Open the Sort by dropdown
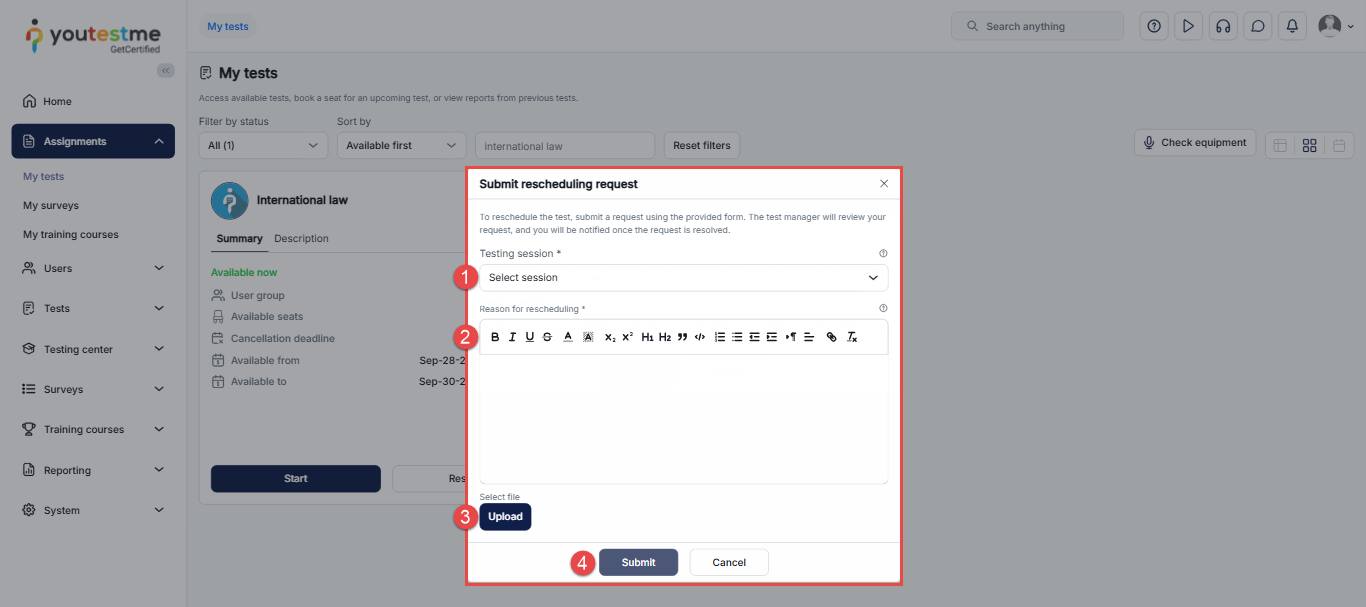 (401, 145)
